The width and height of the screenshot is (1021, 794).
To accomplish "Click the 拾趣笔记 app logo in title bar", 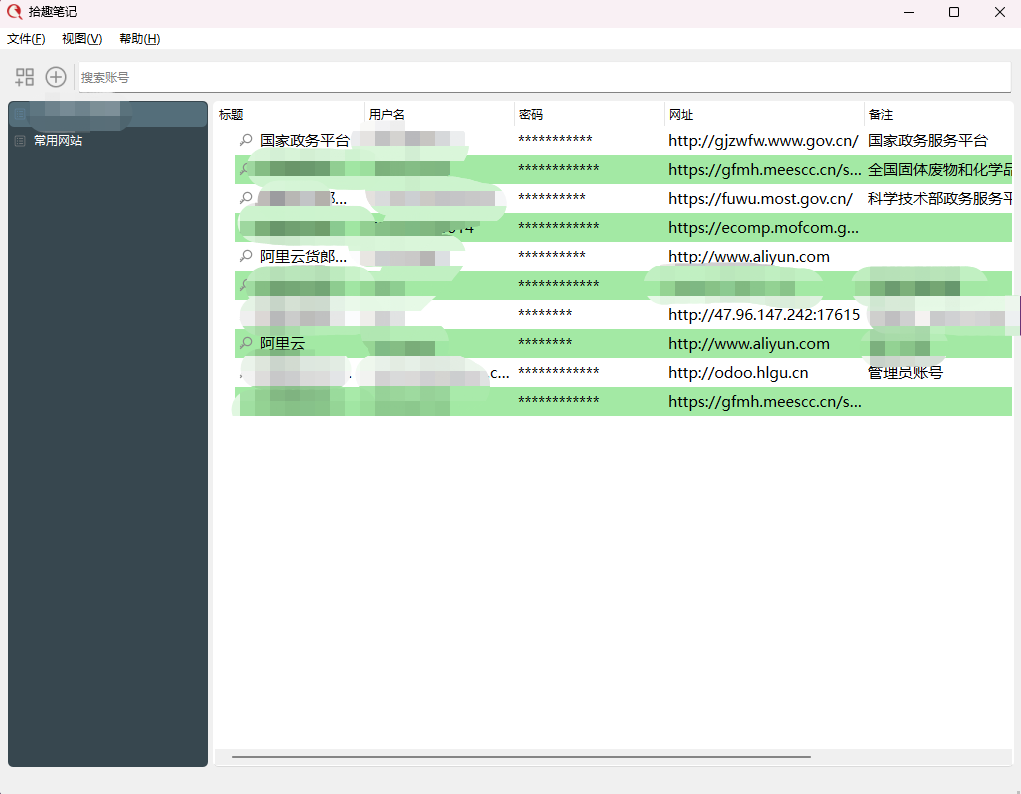I will pos(14,12).
